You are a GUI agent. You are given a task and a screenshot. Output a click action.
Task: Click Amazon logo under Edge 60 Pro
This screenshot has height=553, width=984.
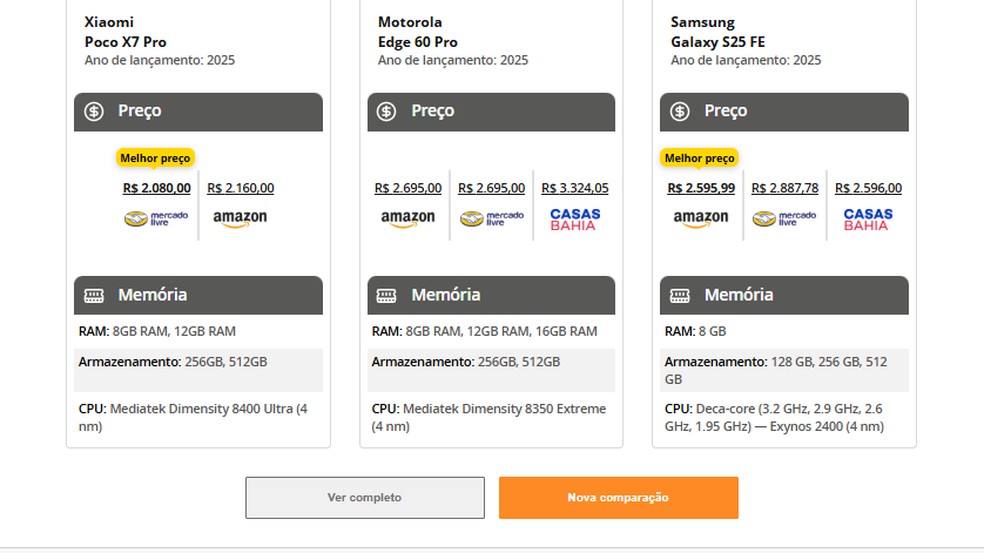pyautogui.click(x=408, y=219)
